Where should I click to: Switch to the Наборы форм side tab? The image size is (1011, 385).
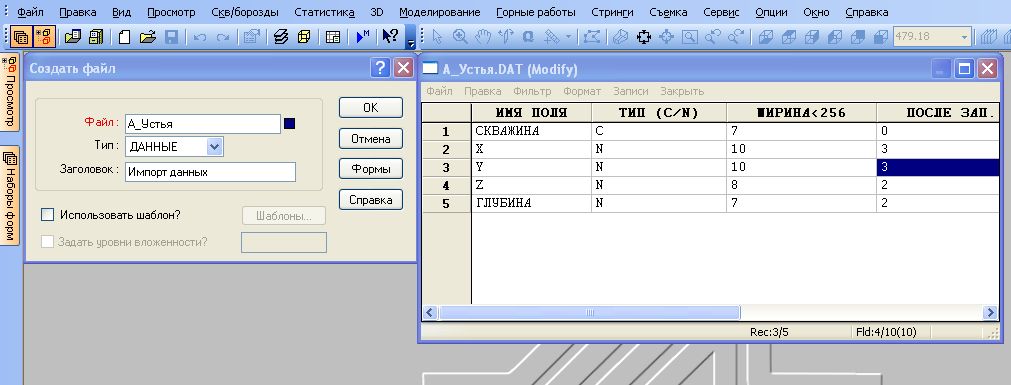click(10, 195)
